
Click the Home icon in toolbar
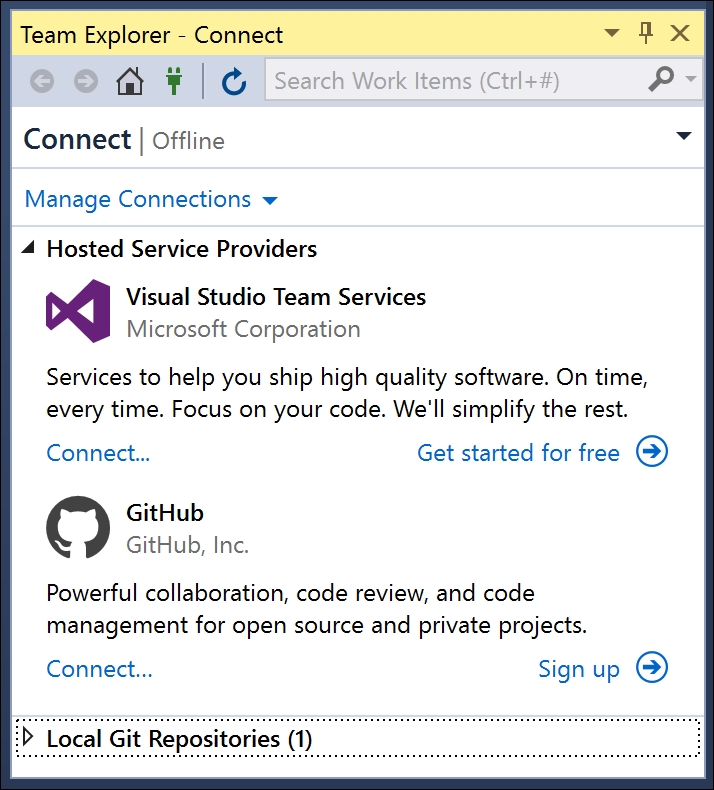[130, 81]
